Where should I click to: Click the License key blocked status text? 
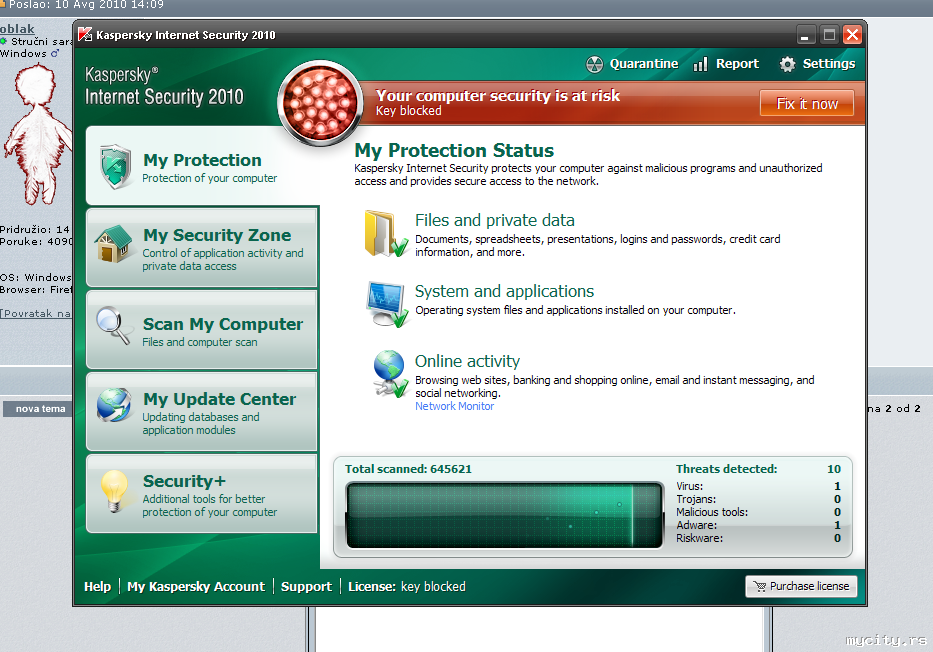[x=407, y=587]
